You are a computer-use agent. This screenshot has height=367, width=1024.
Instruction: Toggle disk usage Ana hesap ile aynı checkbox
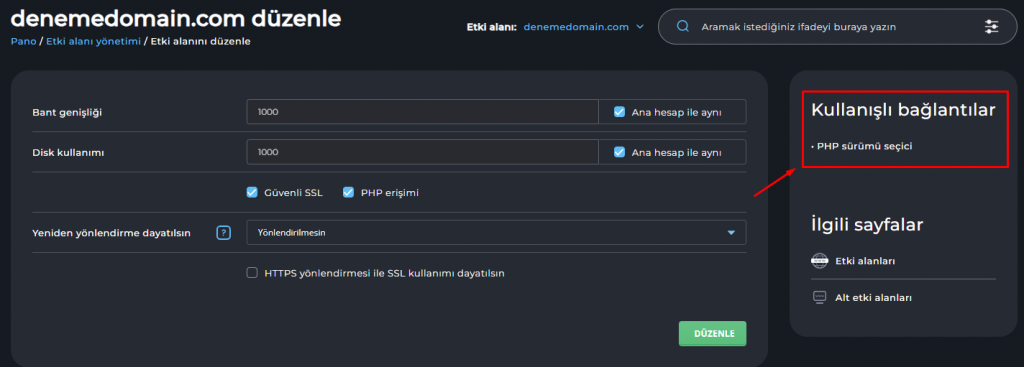pyautogui.click(x=620, y=152)
